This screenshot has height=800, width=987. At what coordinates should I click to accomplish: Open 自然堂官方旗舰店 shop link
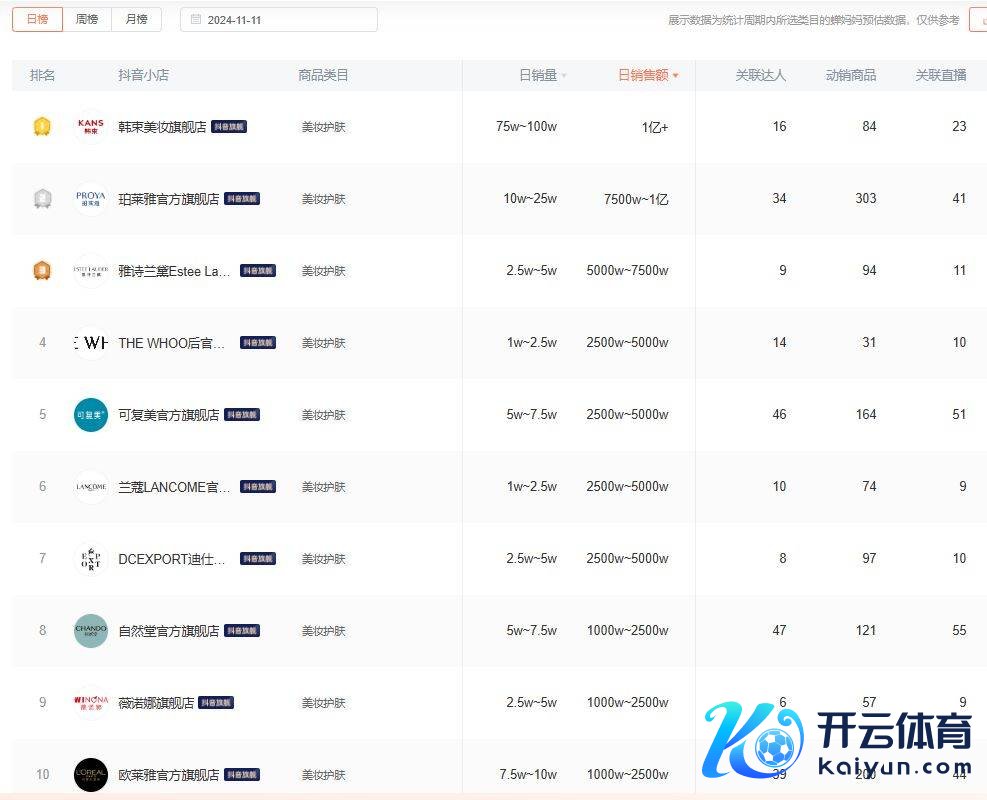coord(169,631)
